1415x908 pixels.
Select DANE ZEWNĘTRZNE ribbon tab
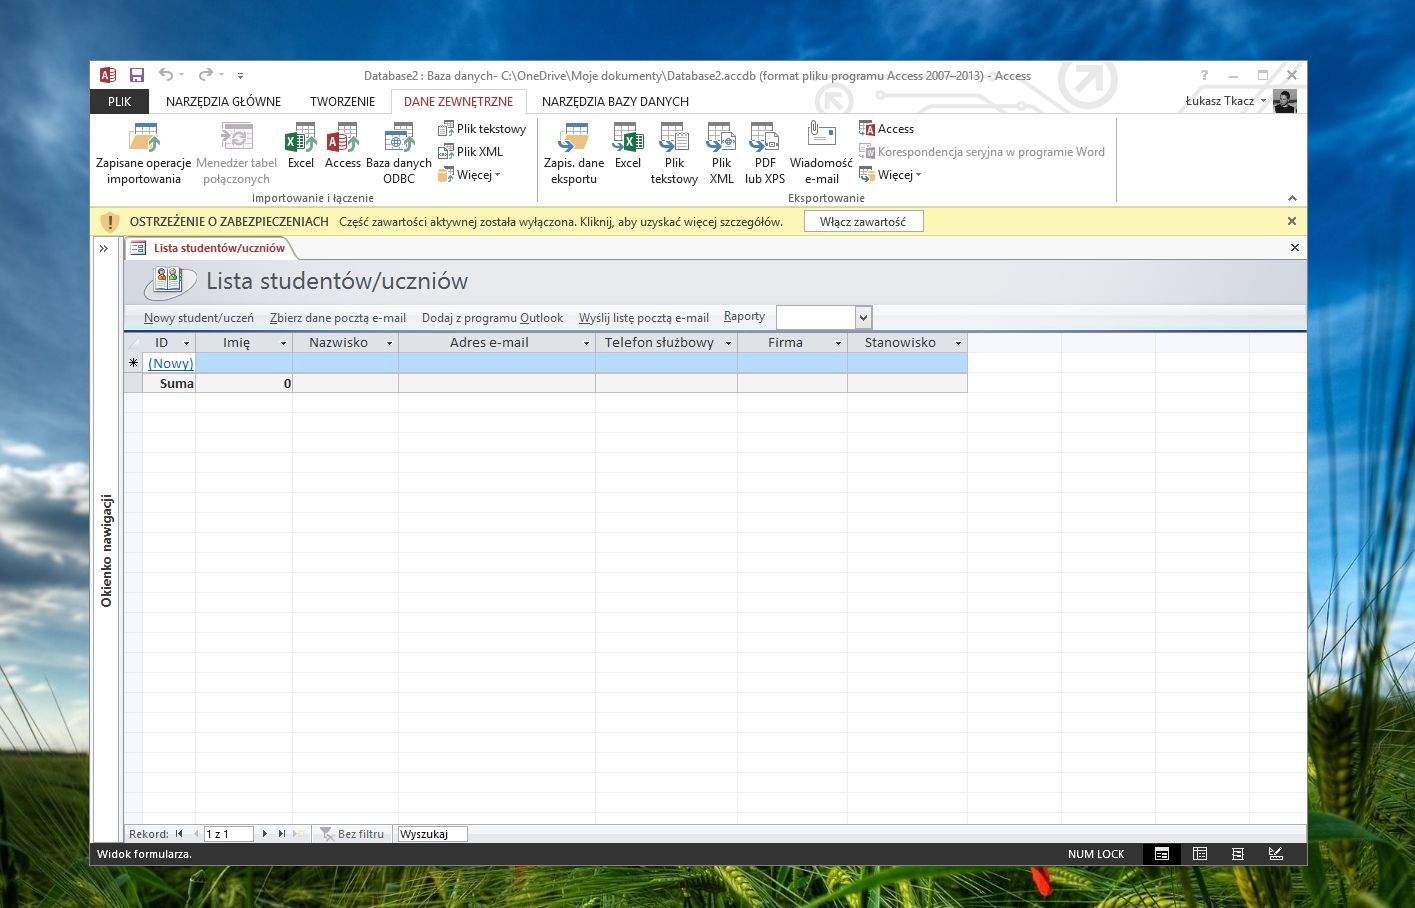[x=458, y=101]
